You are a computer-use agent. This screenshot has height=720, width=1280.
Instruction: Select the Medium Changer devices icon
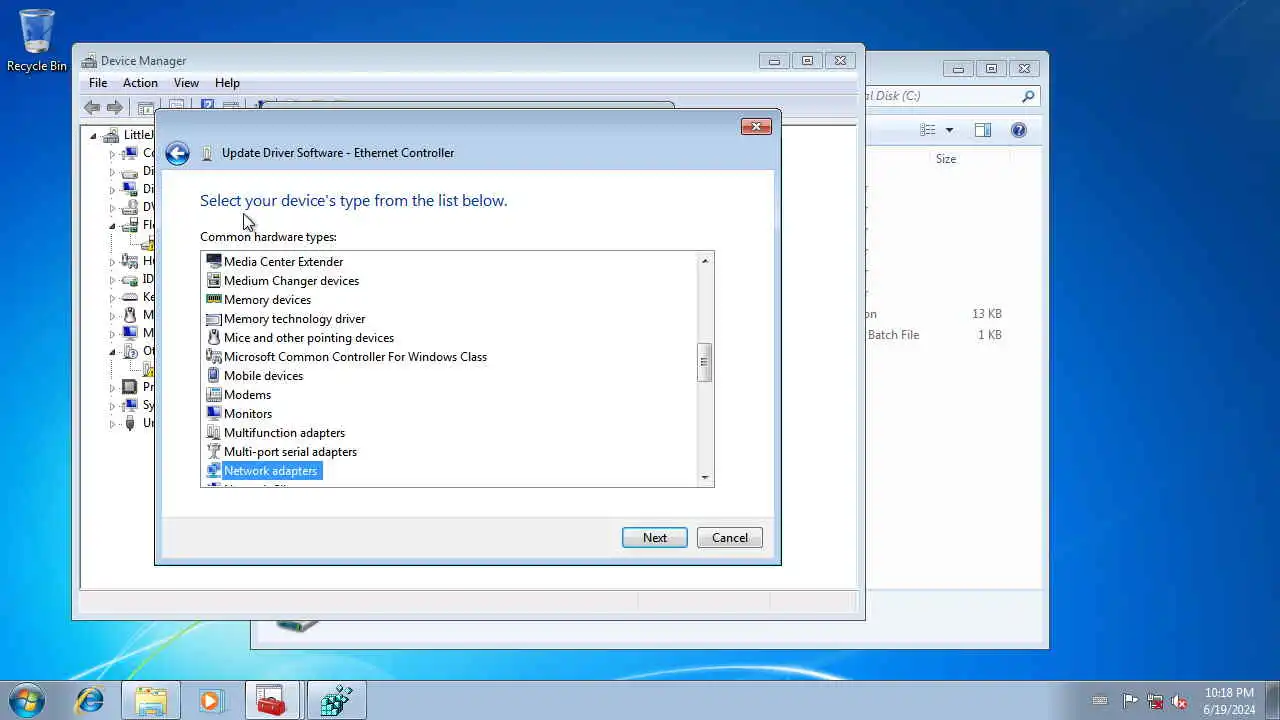(x=213, y=281)
